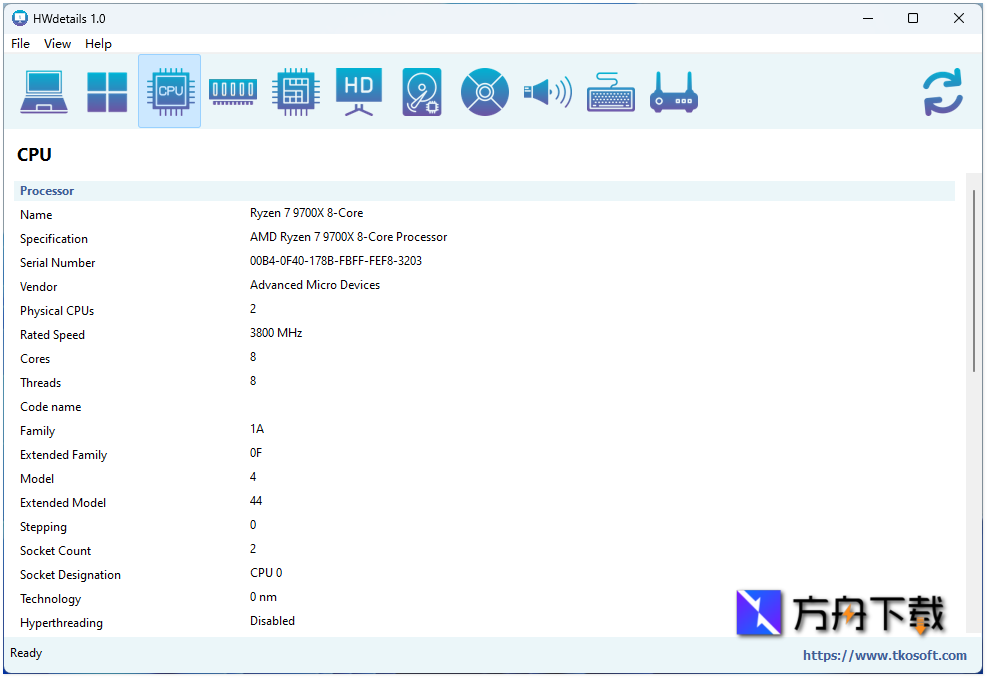Image resolution: width=987 pixels, height=678 pixels.
Task: Click the Family value 1A
Action: pyautogui.click(x=257, y=429)
